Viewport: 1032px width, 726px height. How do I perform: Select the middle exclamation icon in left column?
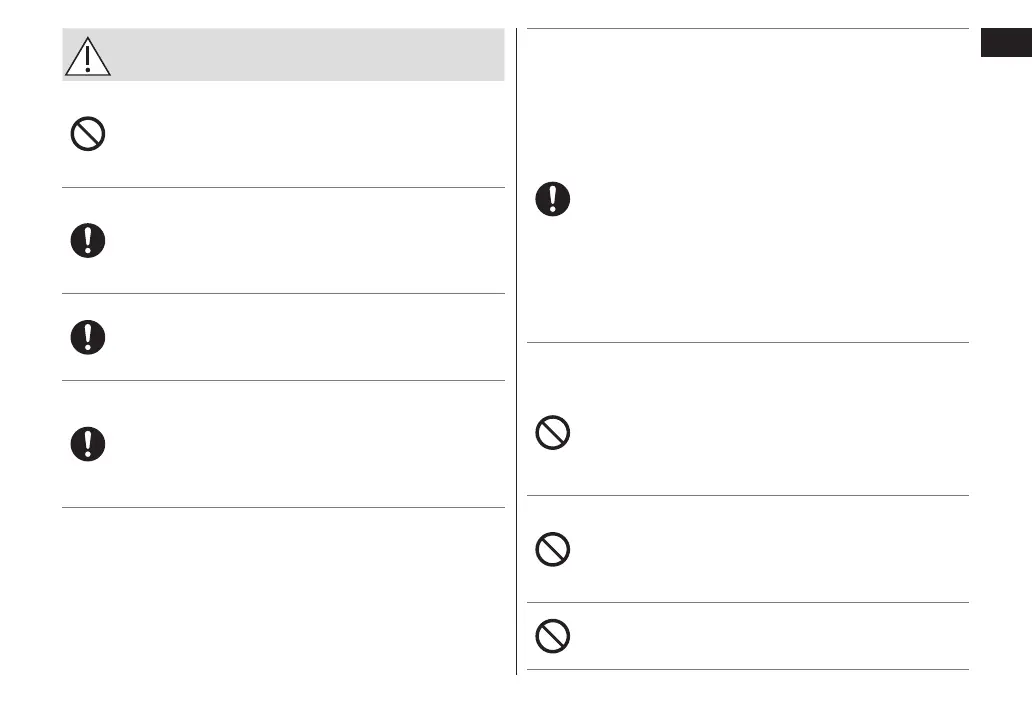(88, 337)
